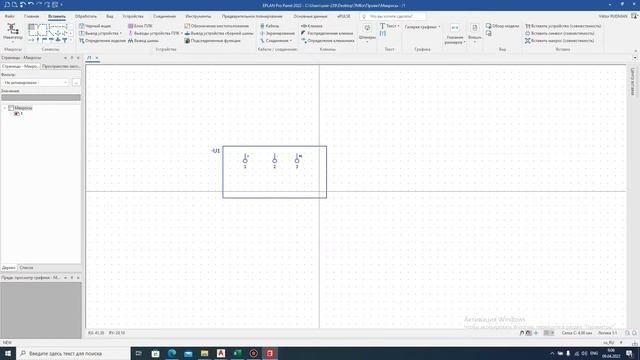Image resolution: width=640 pixels, height=360 pixels.
Task: Click Подсоединенные функции icon
Action: pyautogui.click(x=187, y=40)
